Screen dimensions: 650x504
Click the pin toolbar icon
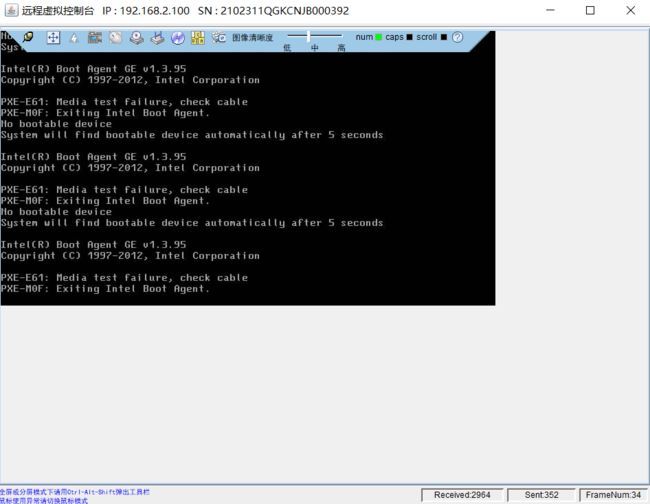(28, 37)
